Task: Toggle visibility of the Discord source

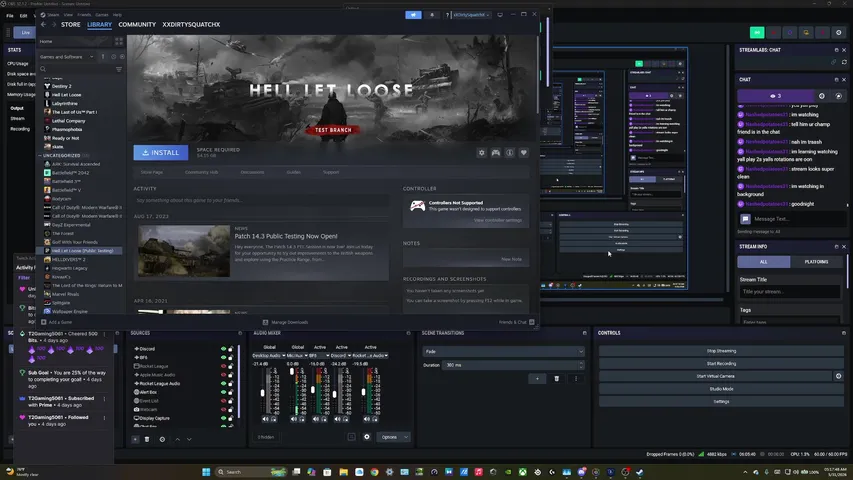Action: click(x=223, y=349)
